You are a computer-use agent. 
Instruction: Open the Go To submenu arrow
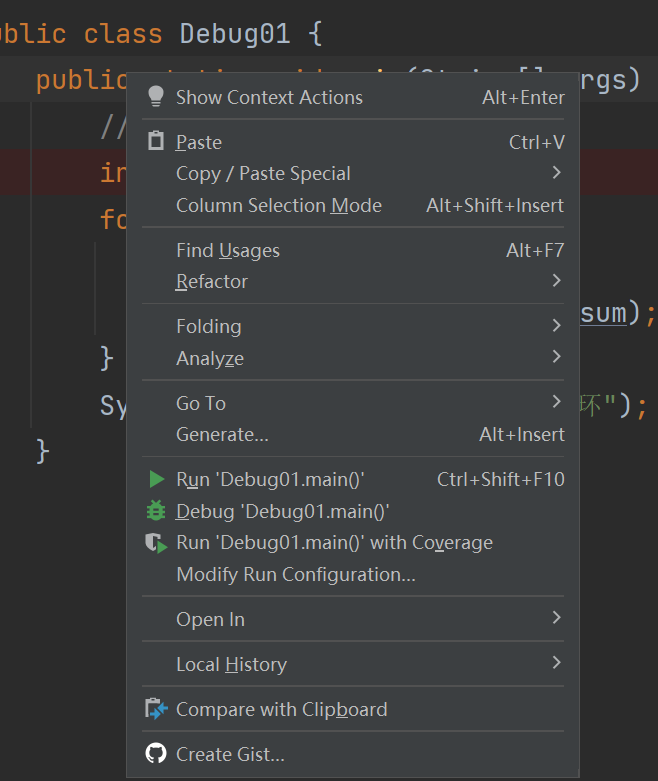(556, 402)
